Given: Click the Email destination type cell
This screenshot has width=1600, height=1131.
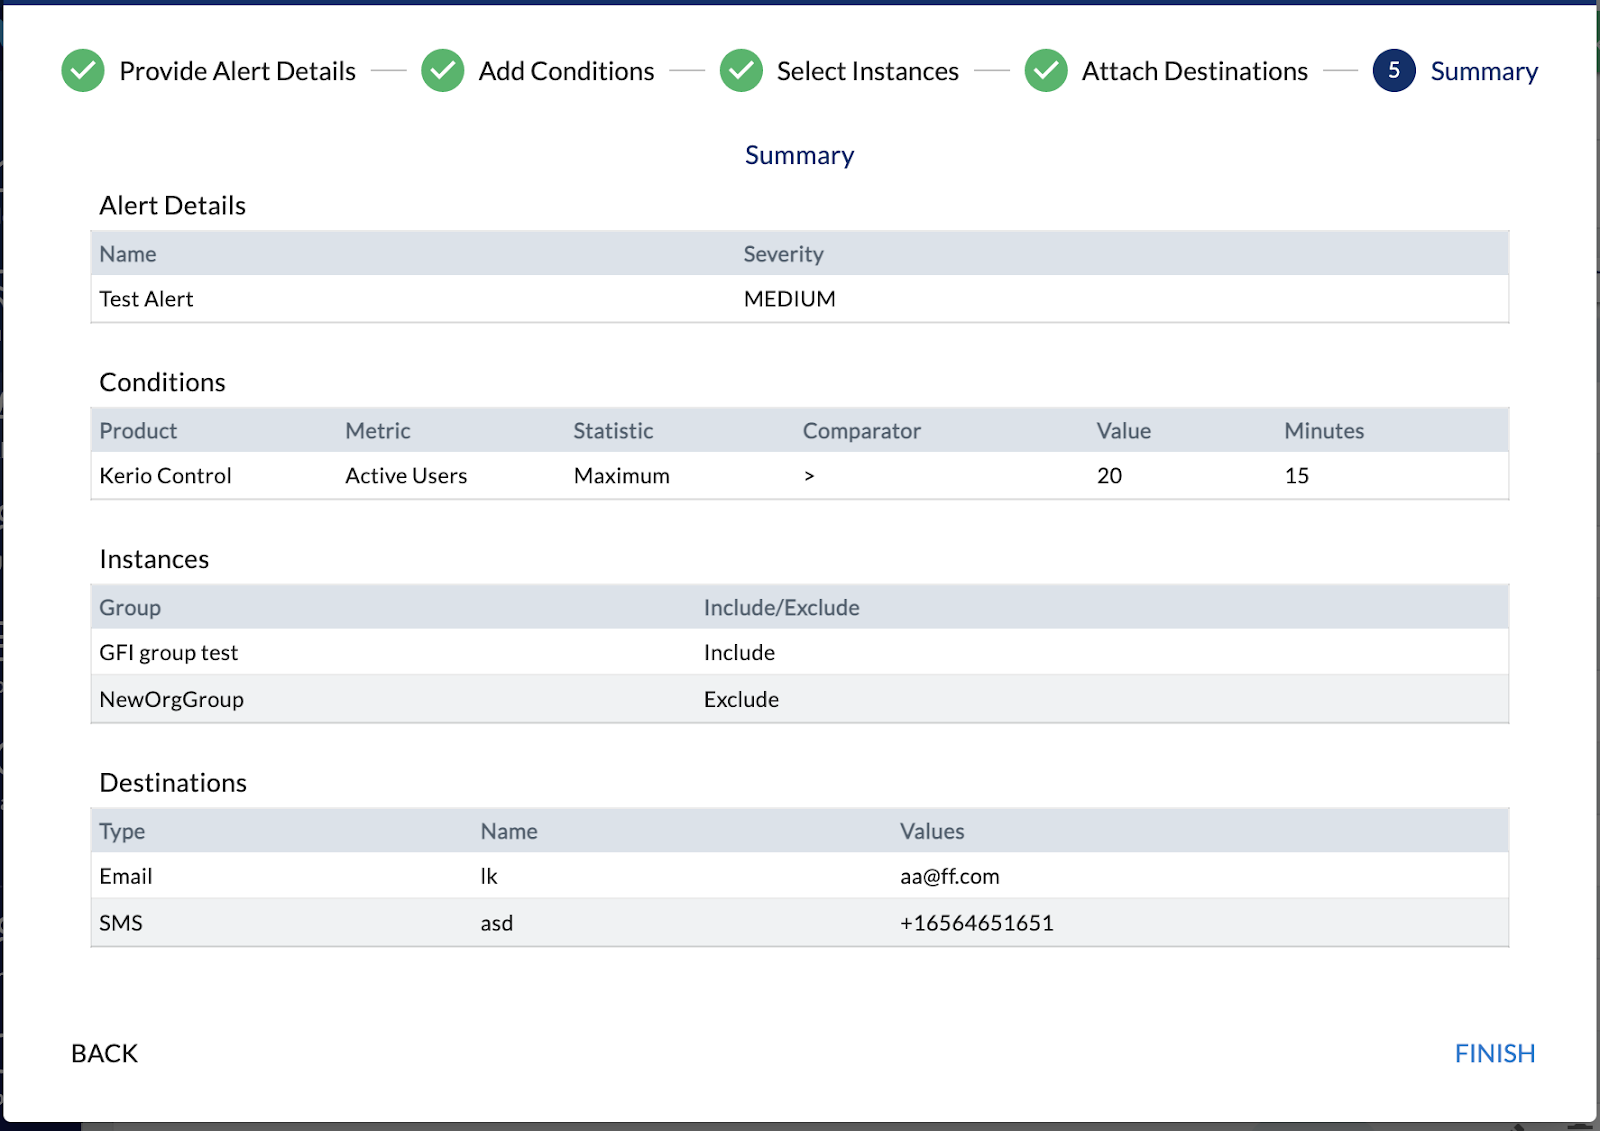Looking at the screenshot, I should [125, 877].
